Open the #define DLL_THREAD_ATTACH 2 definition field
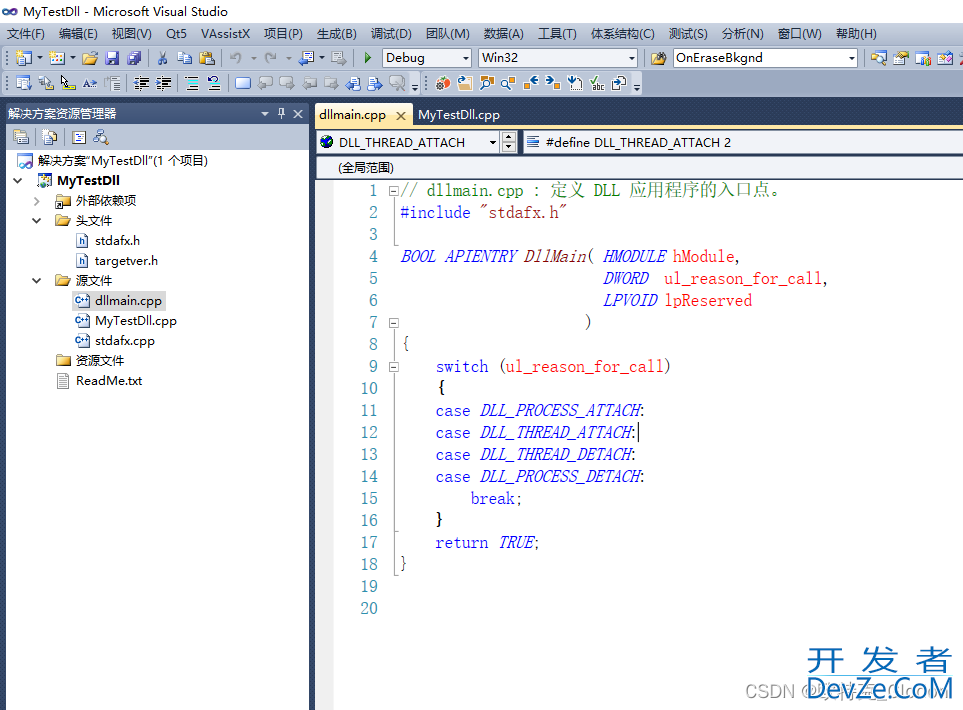The width and height of the screenshot is (963, 710). 743,142
